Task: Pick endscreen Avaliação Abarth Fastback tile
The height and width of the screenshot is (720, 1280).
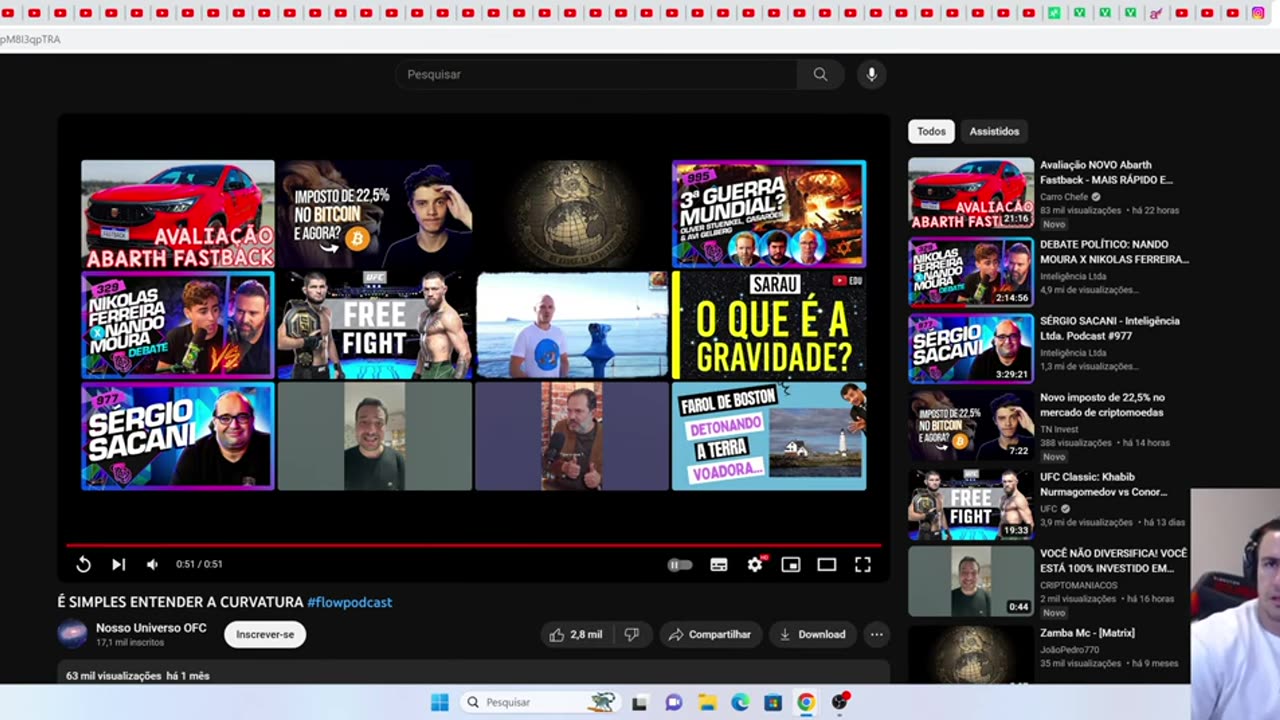Action: (178, 214)
